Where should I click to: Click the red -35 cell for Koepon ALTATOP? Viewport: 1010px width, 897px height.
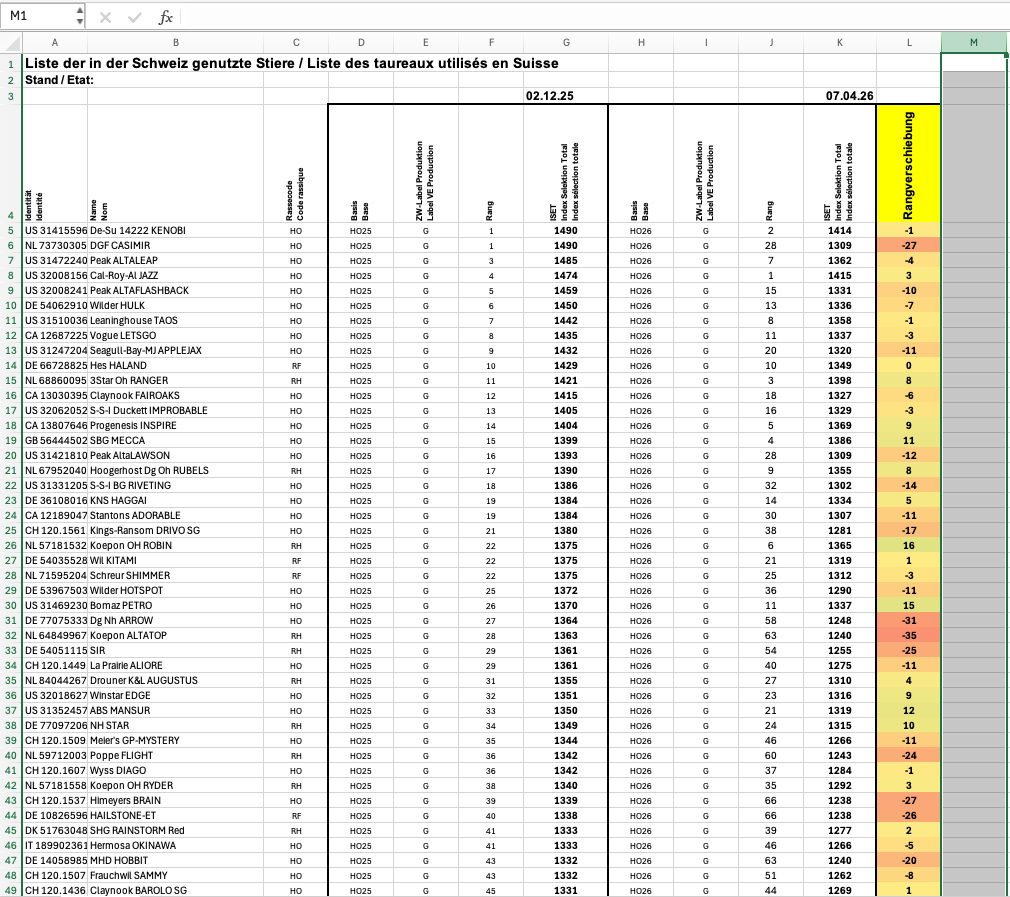coord(908,635)
